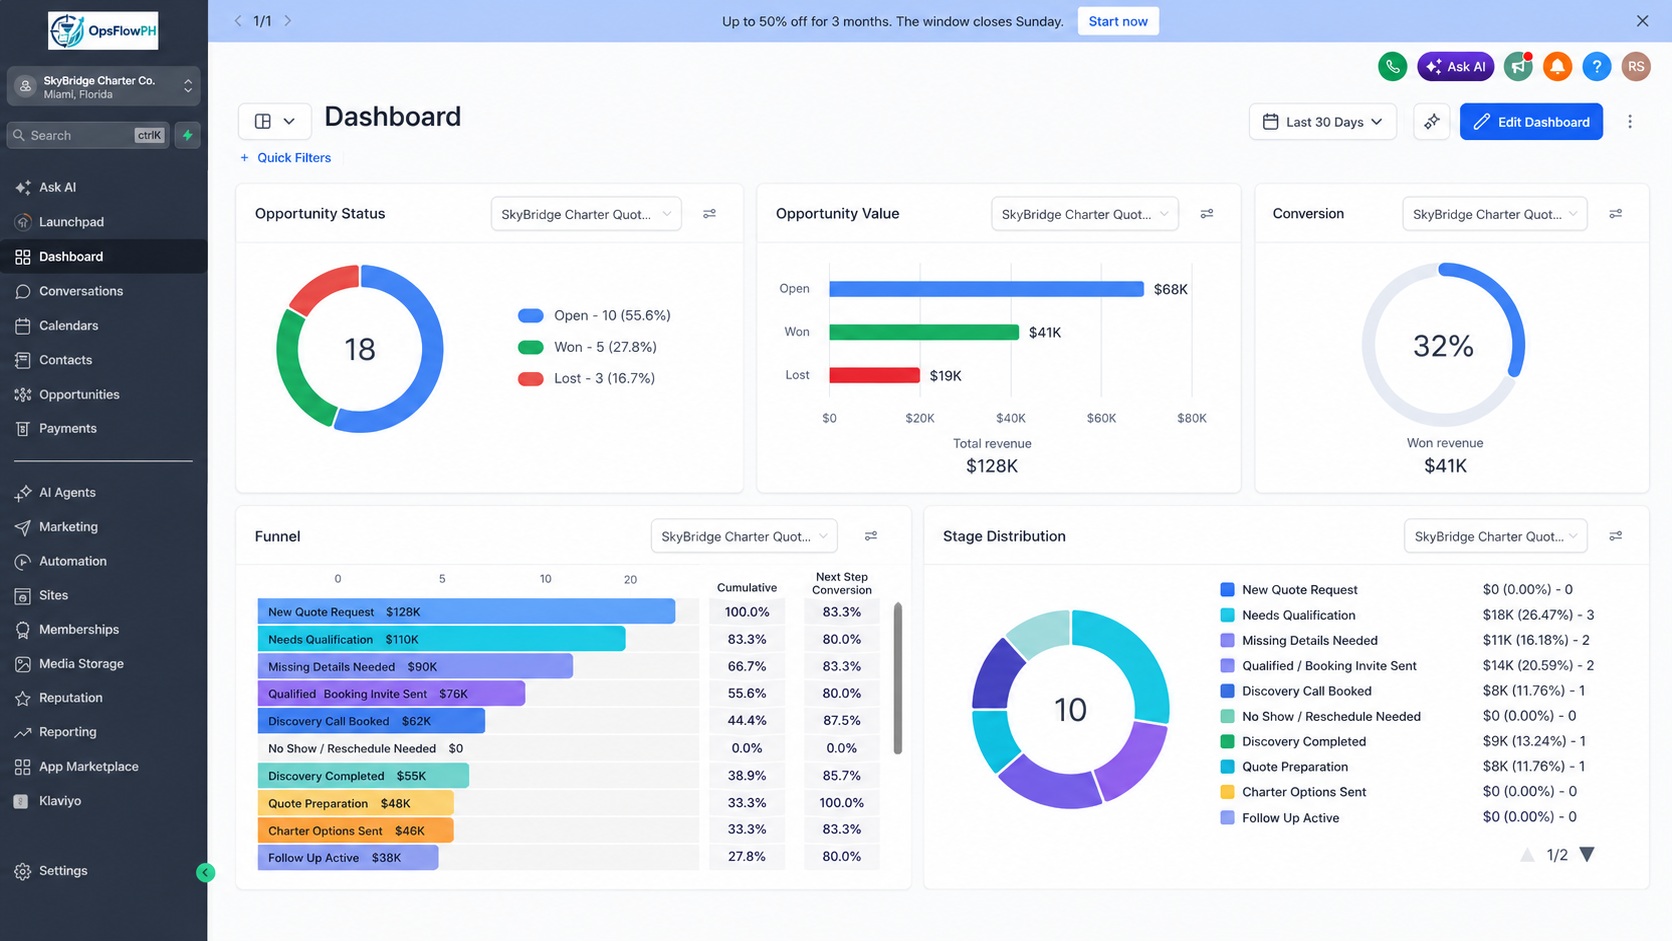Click the Discovery Completed funnel bar
This screenshot has width=1672, height=941.
coord(363,775)
